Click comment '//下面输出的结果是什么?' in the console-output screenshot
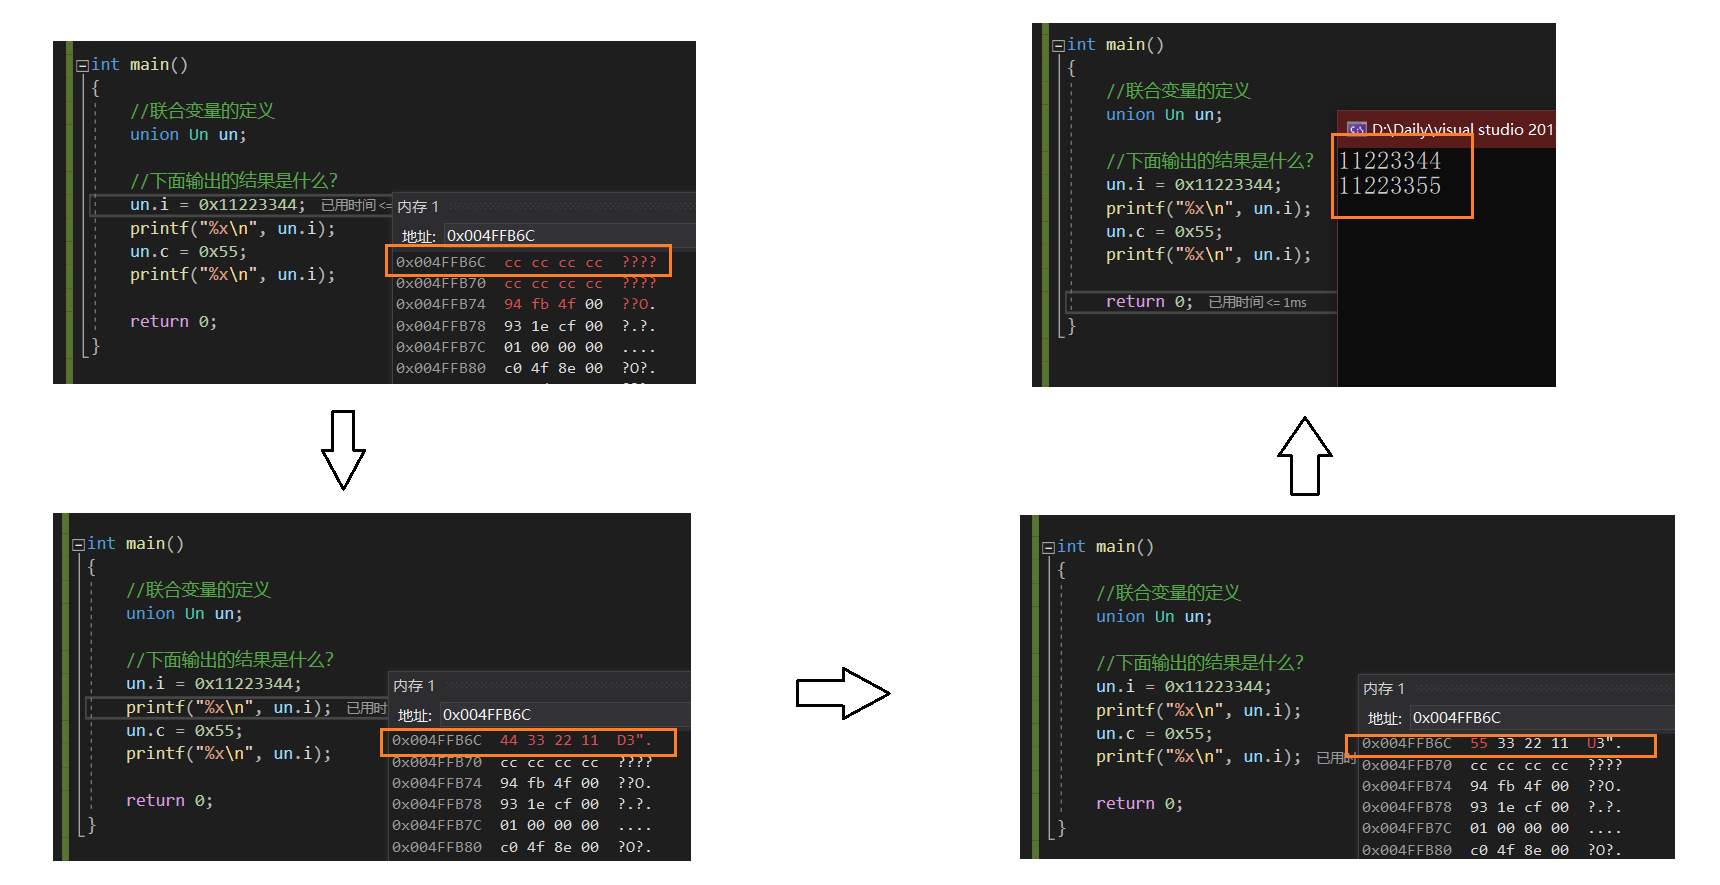Image resolution: width=1720 pixels, height=885 pixels. point(1210,161)
